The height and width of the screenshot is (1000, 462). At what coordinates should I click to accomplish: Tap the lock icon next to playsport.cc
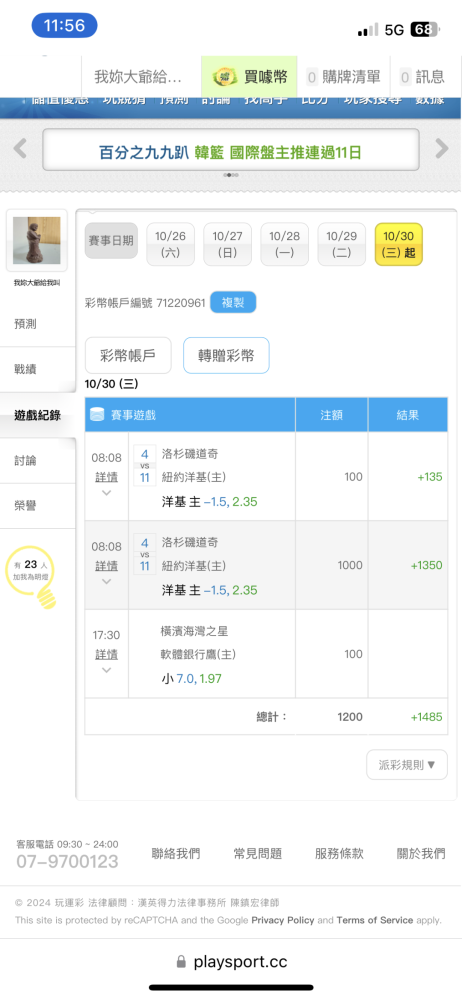click(x=181, y=962)
